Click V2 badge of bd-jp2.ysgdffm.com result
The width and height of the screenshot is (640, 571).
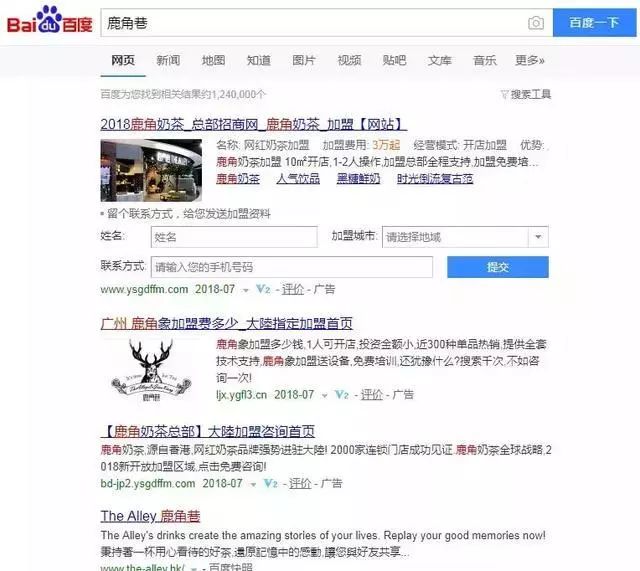click(270, 484)
